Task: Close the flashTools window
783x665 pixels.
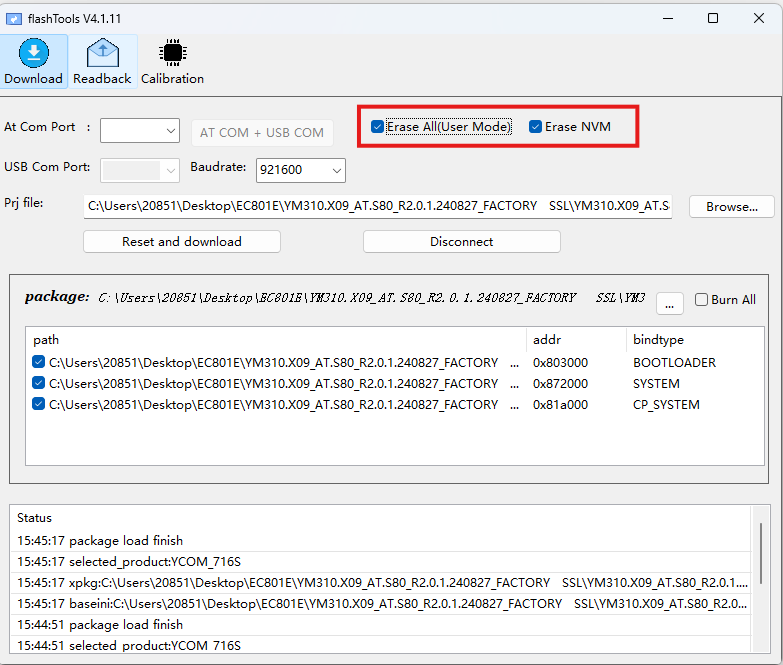Action: click(x=758, y=18)
